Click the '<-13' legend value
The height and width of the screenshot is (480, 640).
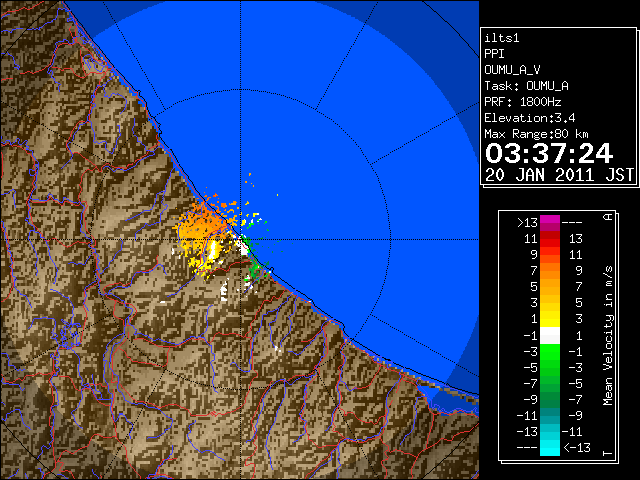(x=577, y=447)
